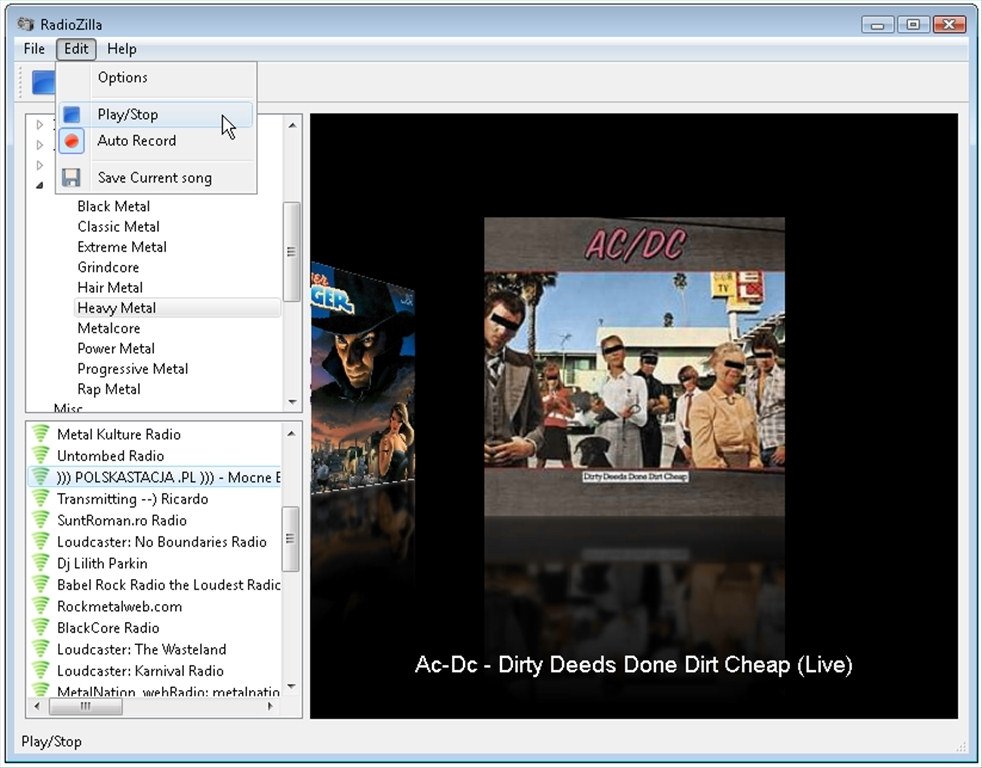The width and height of the screenshot is (982, 768).
Task: Collapse the expanded genre tree node arrow
Action: (x=39, y=185)
